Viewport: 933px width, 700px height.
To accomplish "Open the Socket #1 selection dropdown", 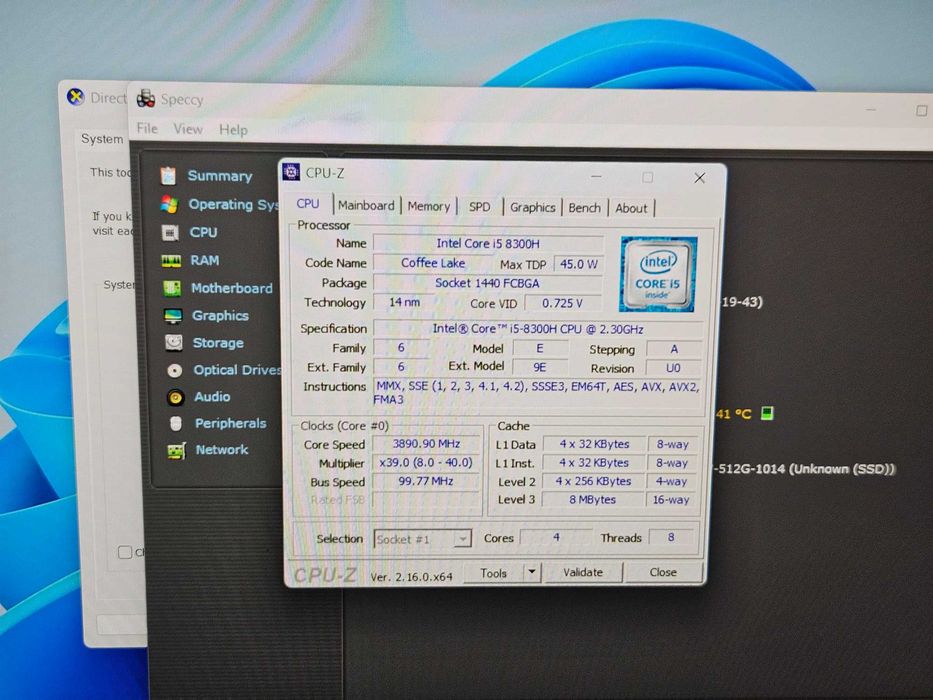I will click(422, 539).
